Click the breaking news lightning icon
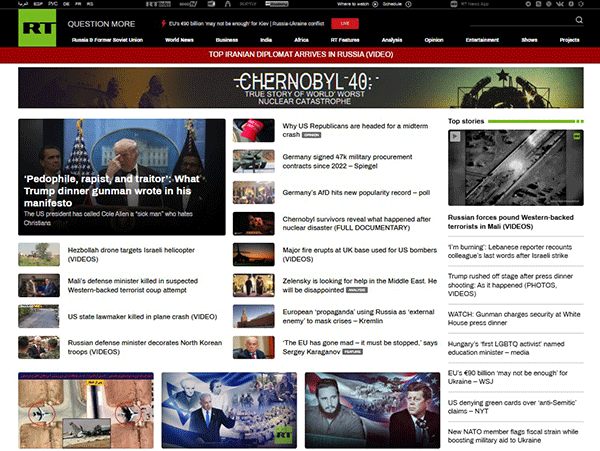The image size is (600, 451). point(164,21)
